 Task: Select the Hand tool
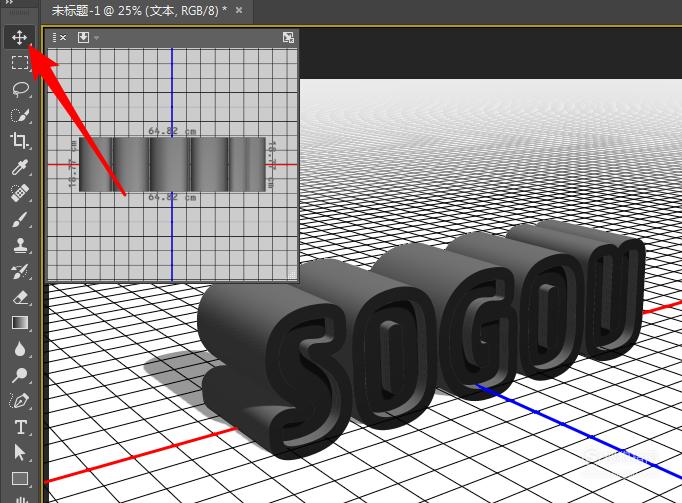(x=20, y=500)
